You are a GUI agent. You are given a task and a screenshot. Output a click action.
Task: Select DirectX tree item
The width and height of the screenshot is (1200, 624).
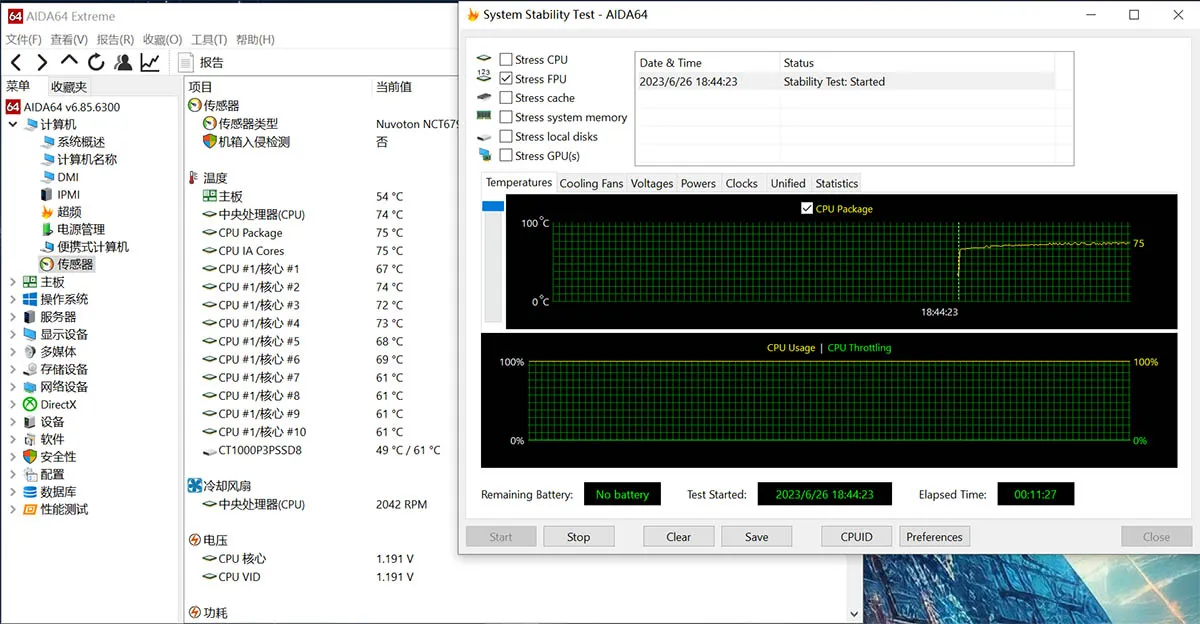pos(49,404)
